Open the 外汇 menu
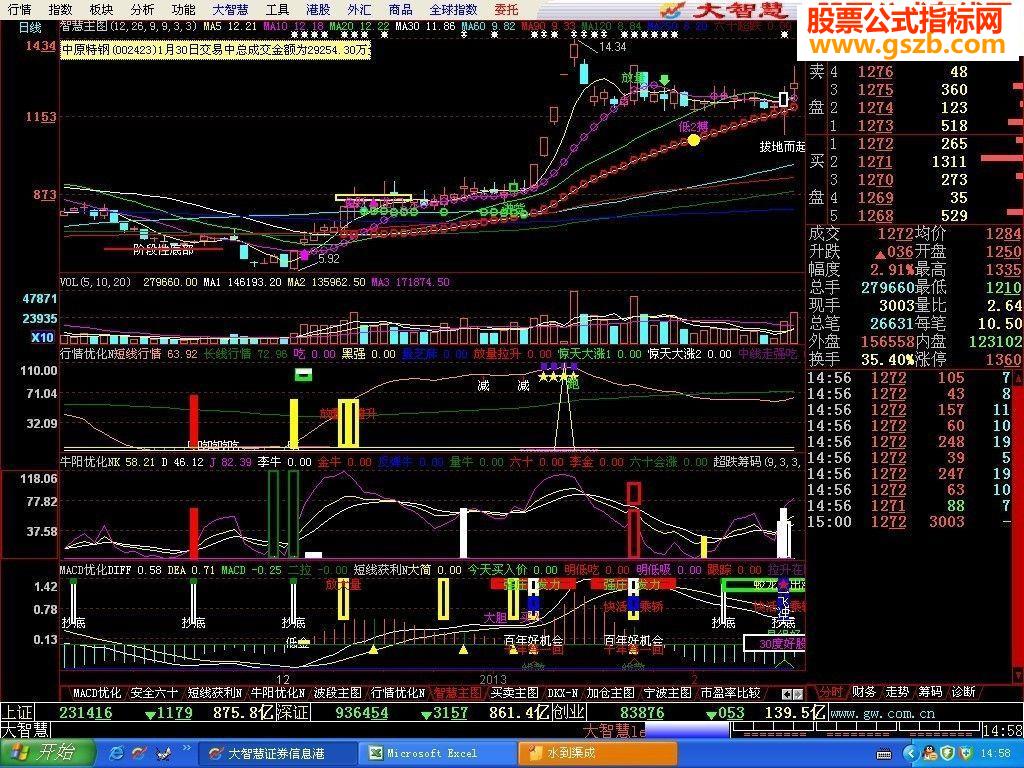The width and height of the screenshot is (1024, 768). point(359,9)
